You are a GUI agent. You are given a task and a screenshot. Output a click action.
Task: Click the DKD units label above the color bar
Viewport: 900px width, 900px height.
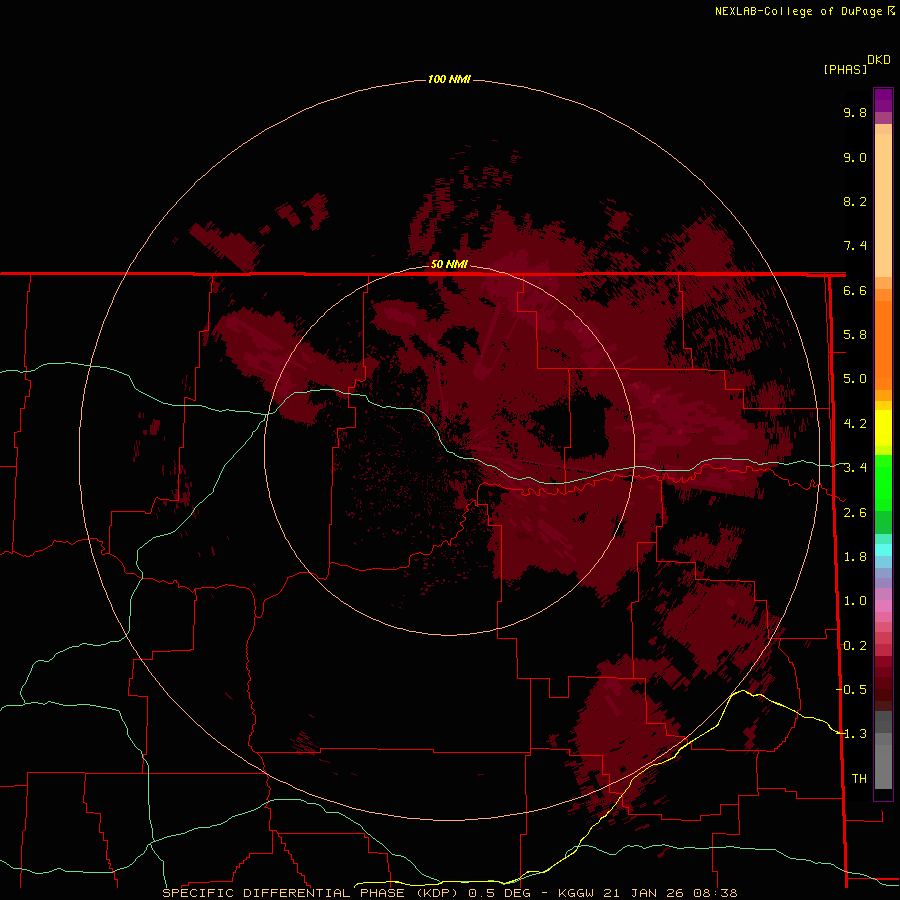(878, 60)
